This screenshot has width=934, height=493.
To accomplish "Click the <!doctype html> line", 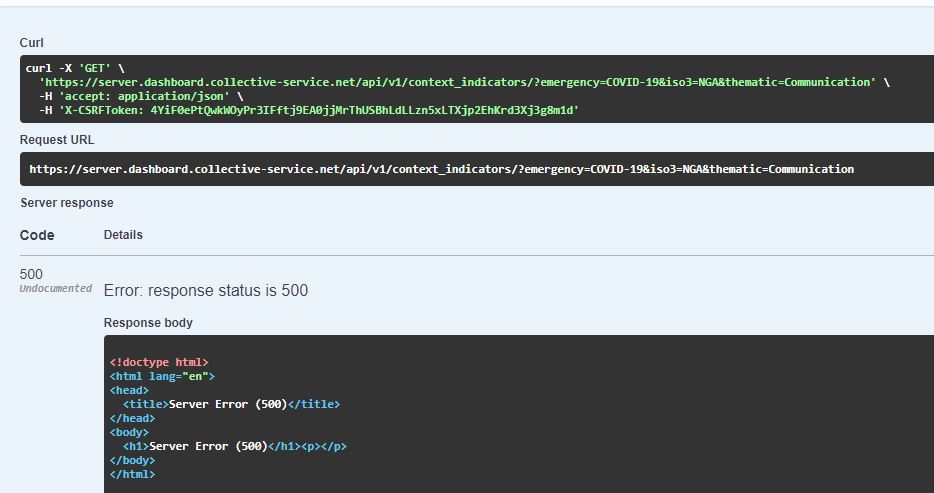I will (x=159, y=362).
